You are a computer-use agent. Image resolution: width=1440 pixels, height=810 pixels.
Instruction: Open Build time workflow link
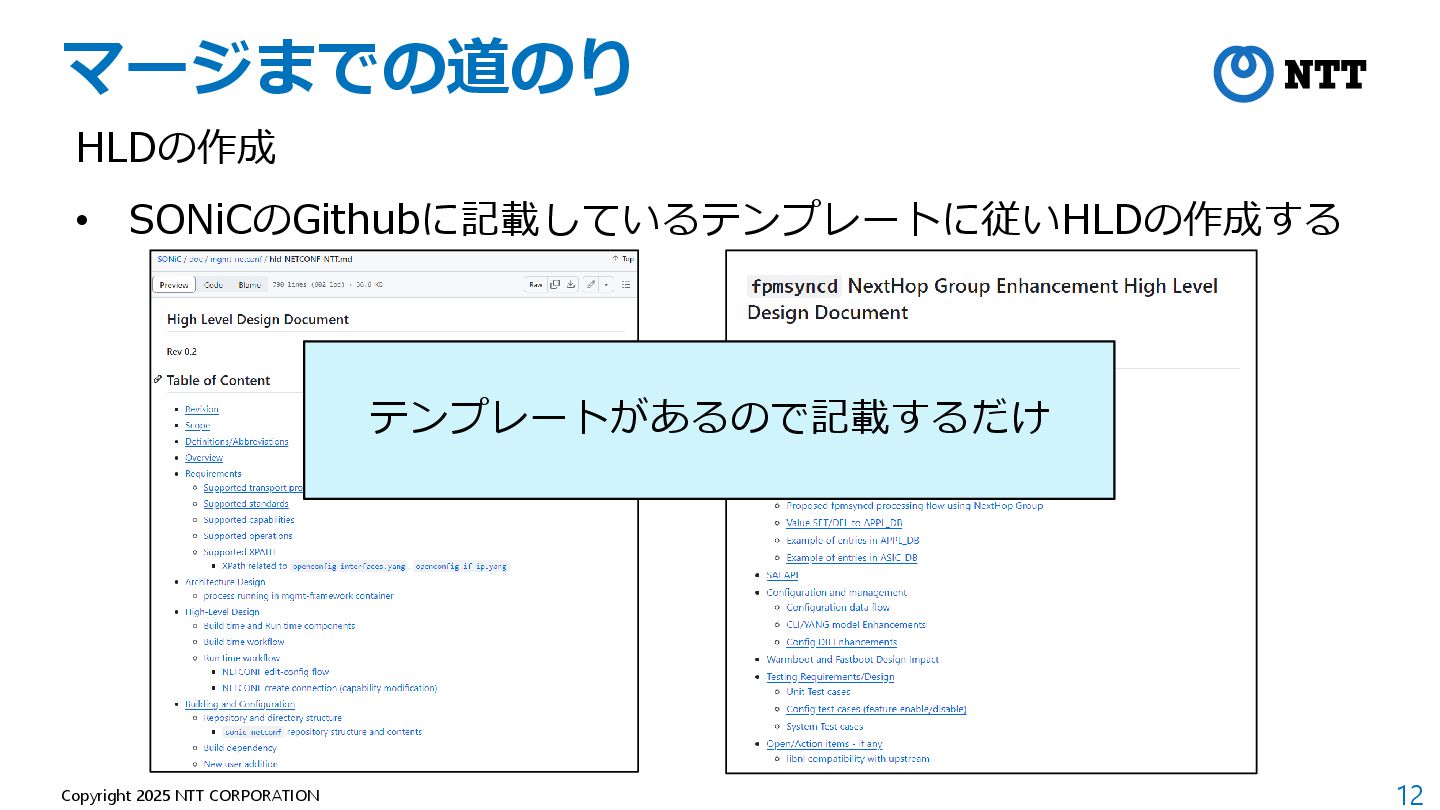tap(244, 642)
